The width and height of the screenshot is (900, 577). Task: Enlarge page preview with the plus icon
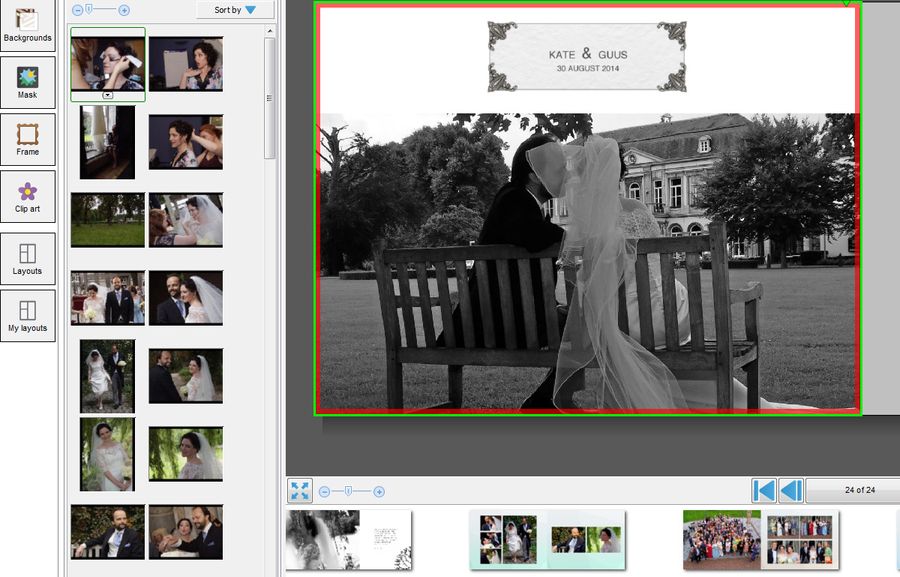pos(379,491)
